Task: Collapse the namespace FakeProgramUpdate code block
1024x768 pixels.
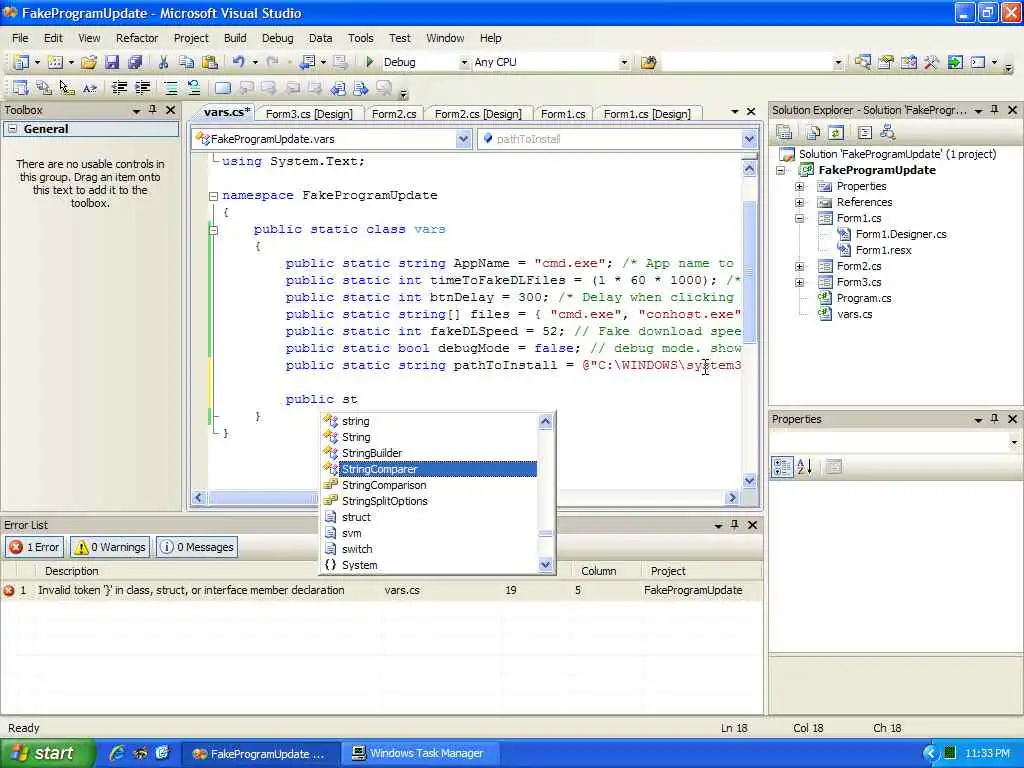Action: [213, 195]
